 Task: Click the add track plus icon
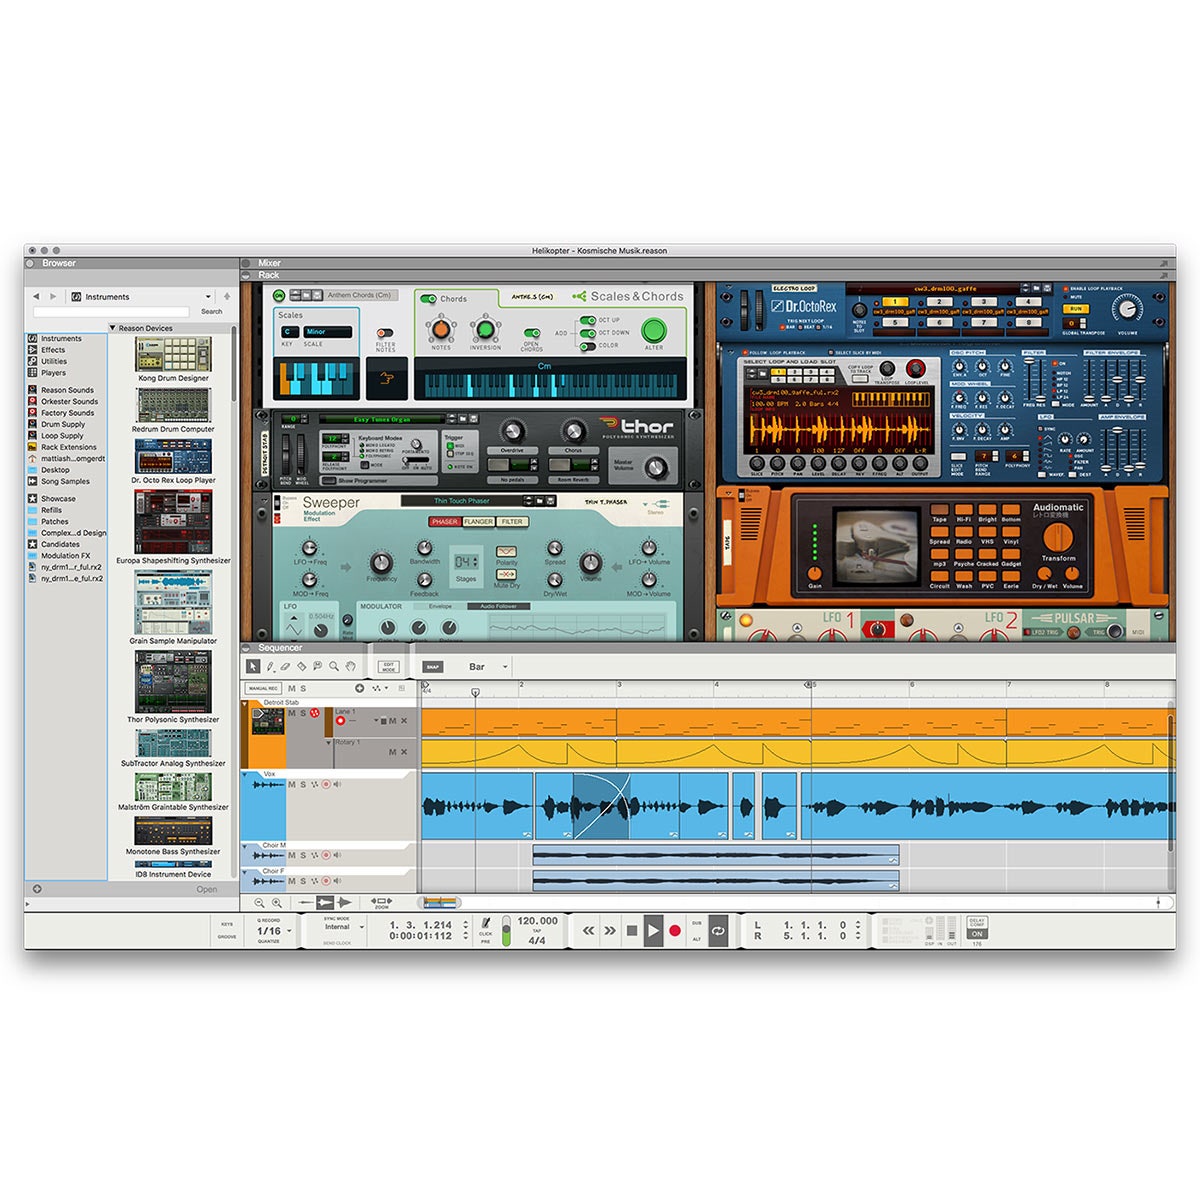click(360, 688)
